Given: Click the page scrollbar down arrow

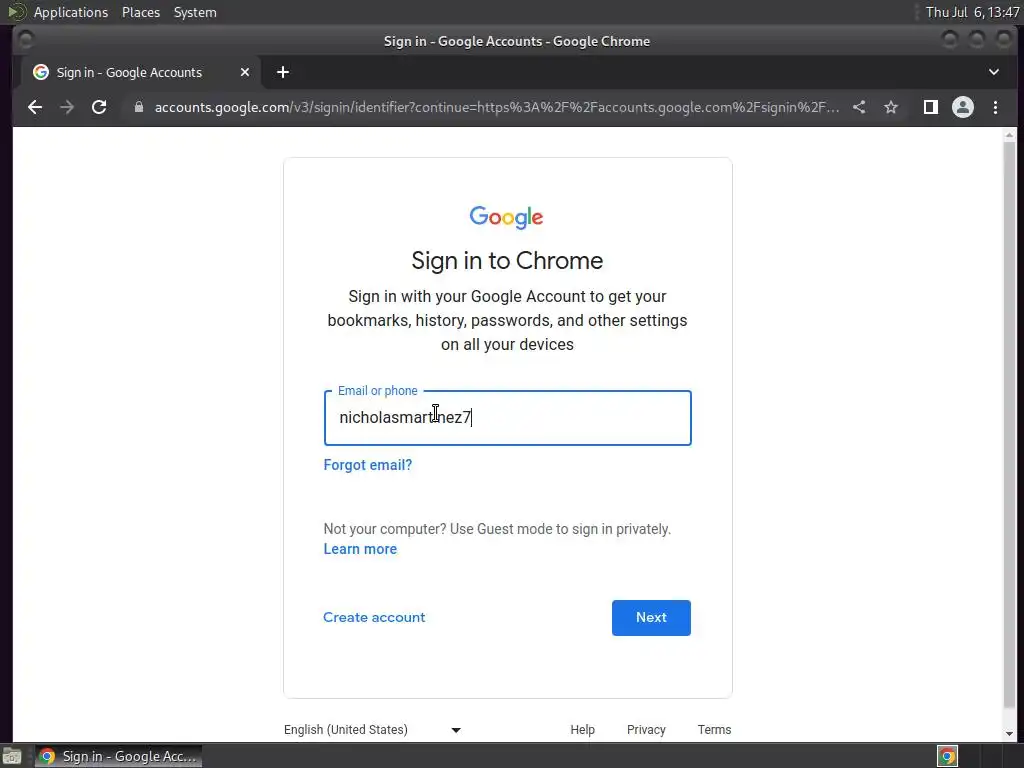Looking at the screenshot, I should (x=1010, y=734).
